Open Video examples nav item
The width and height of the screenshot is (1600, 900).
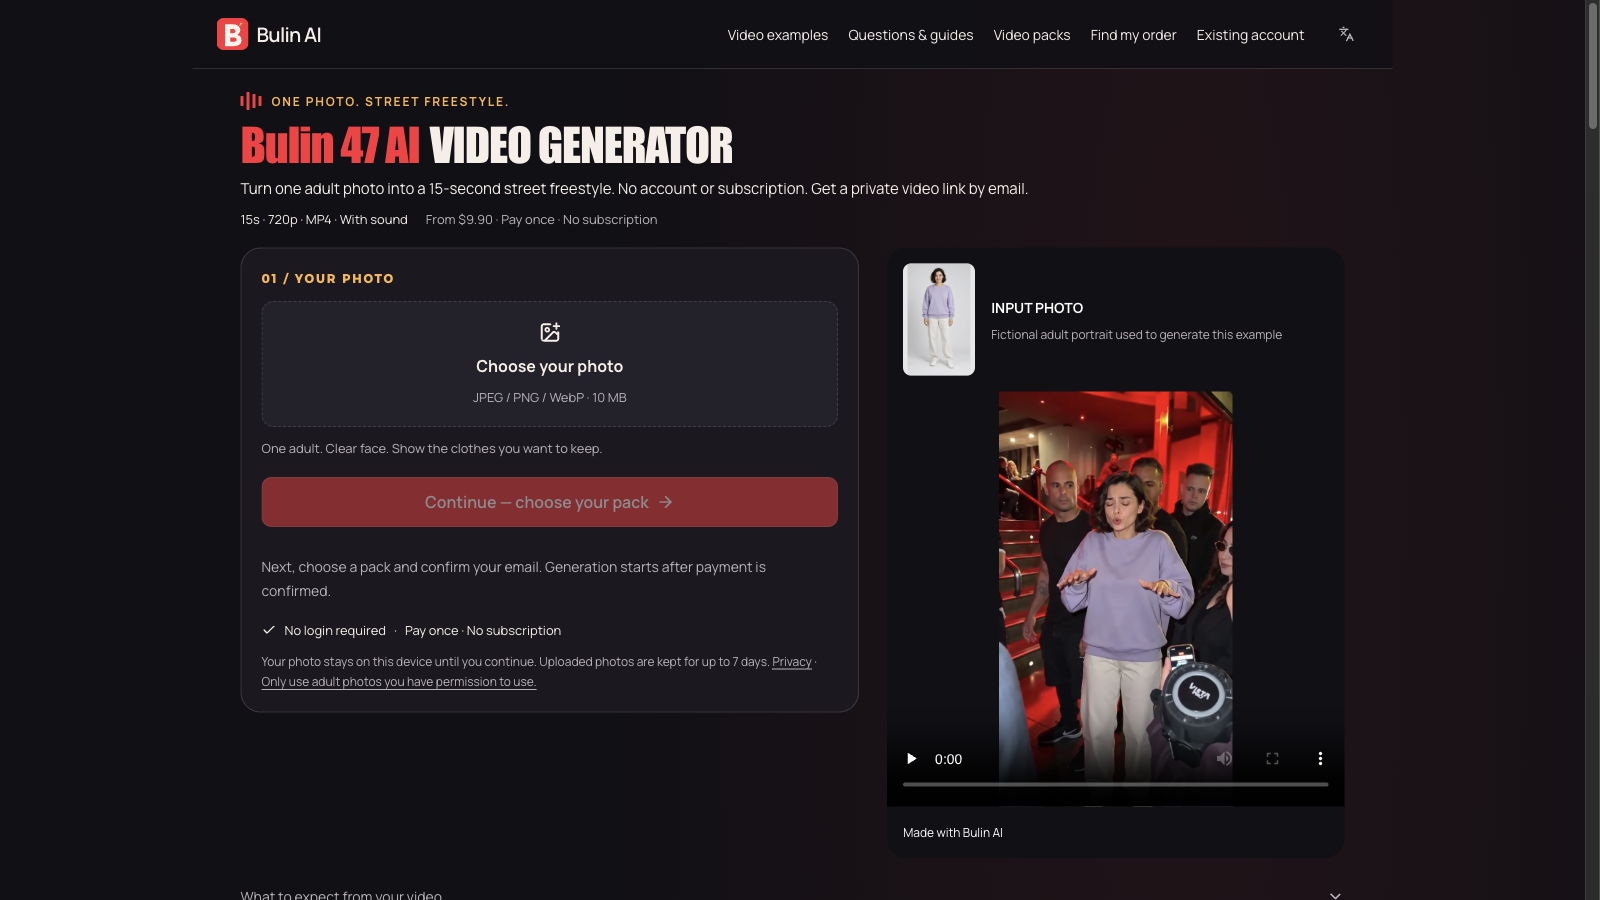(777, 35)
